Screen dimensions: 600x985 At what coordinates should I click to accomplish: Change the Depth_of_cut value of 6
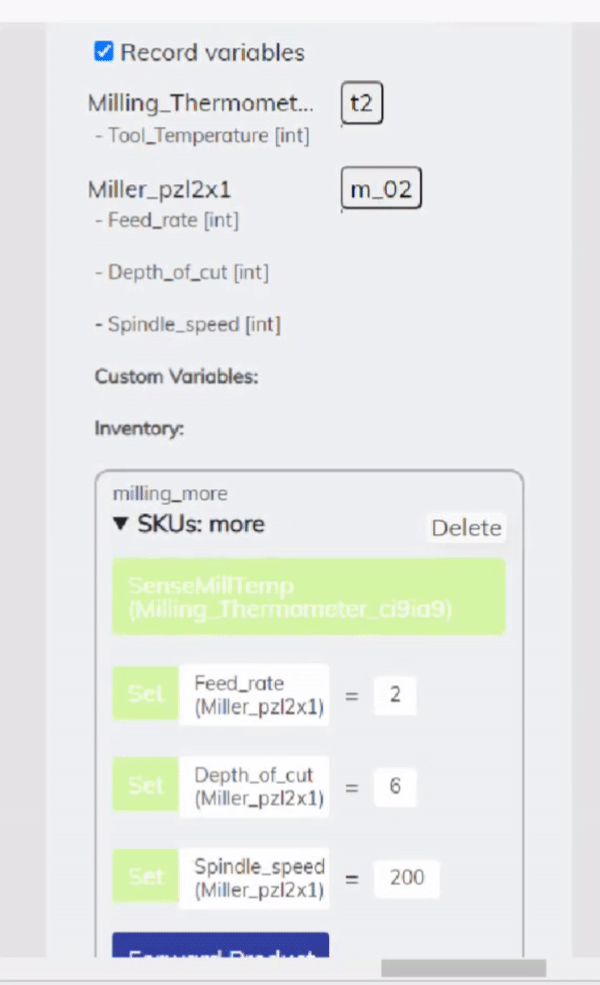click(395, 786)
